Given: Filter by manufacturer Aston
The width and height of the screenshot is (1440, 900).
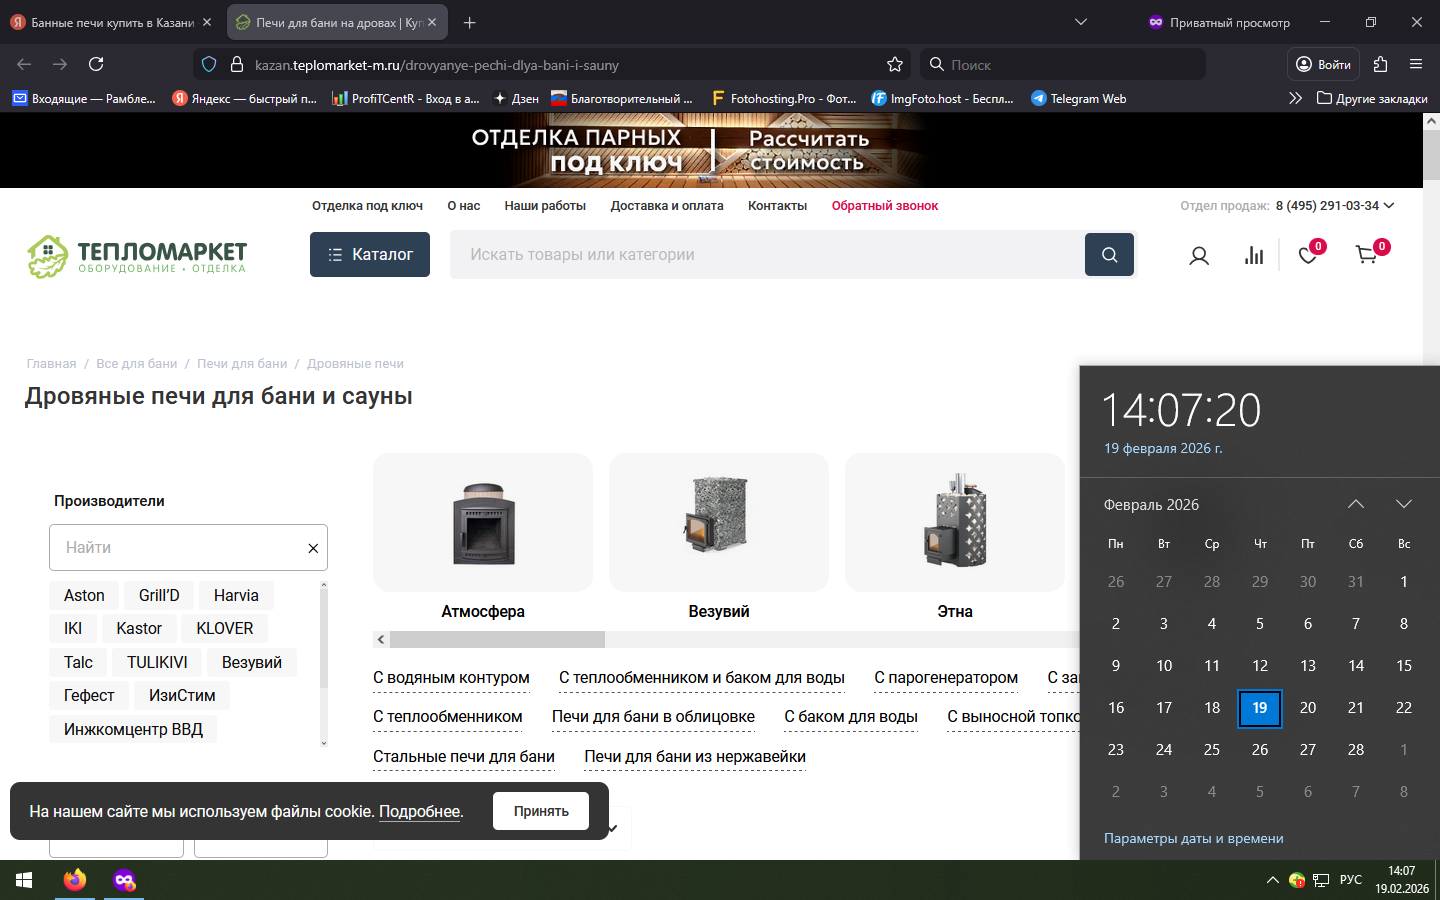Looking at the screenshot, I should pyautogui.click(x=84, y=596).
